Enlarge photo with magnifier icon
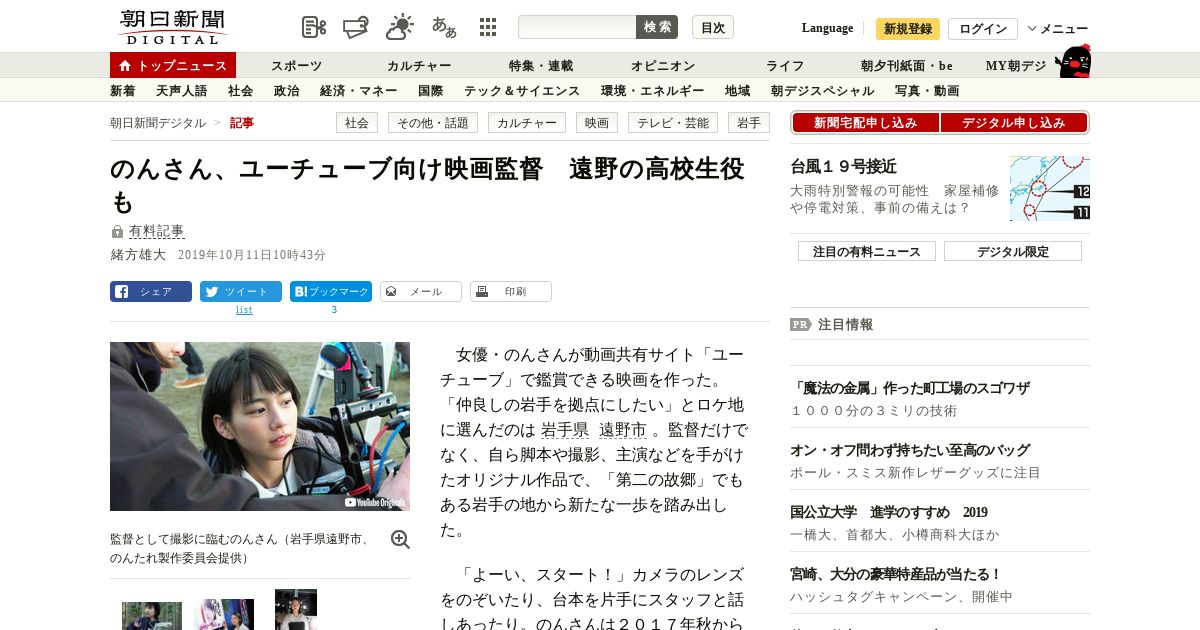Viewport: 1200px width, 630px height. click(x=400, y=539)
